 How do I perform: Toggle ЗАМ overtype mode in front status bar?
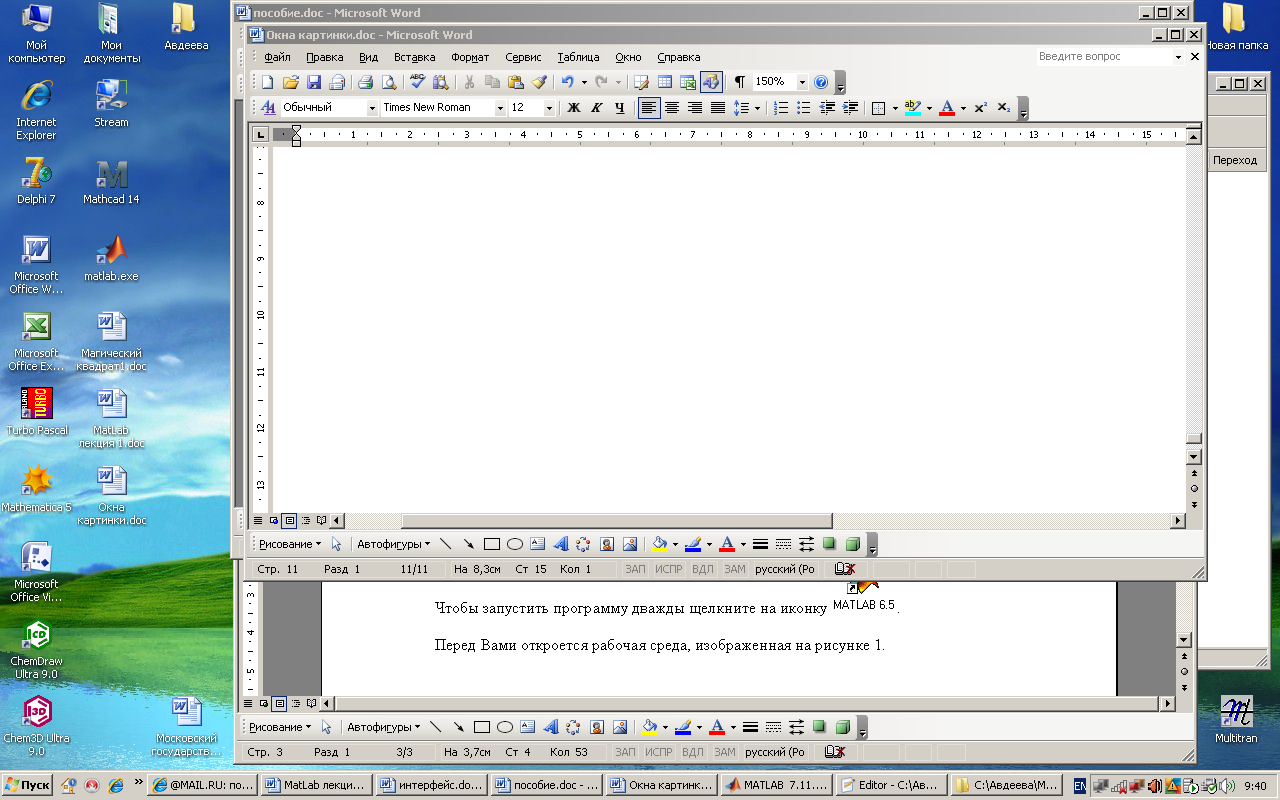[x=735, y=569]
